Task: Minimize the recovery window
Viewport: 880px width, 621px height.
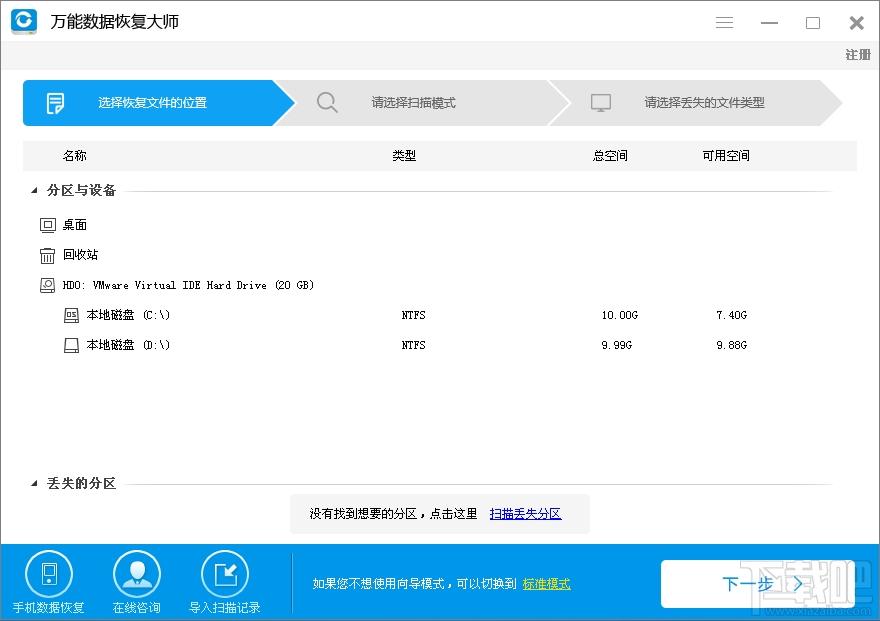Action: point(769,23)
